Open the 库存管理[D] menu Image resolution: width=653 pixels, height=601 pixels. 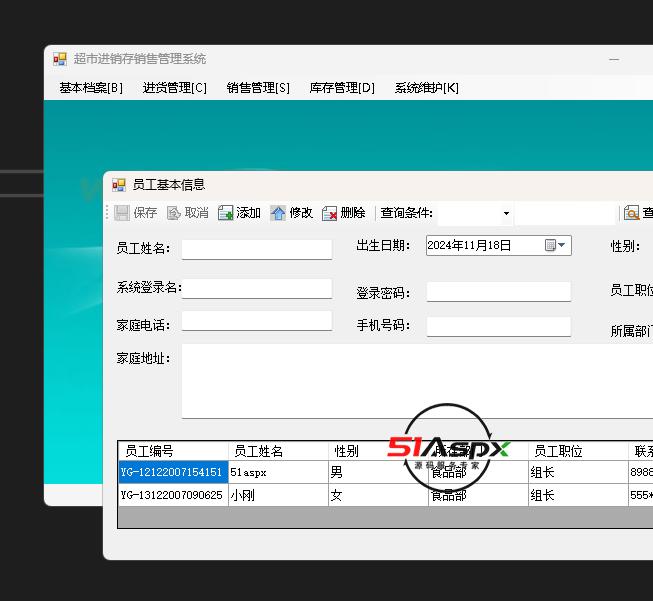click(x=342, y=88)
